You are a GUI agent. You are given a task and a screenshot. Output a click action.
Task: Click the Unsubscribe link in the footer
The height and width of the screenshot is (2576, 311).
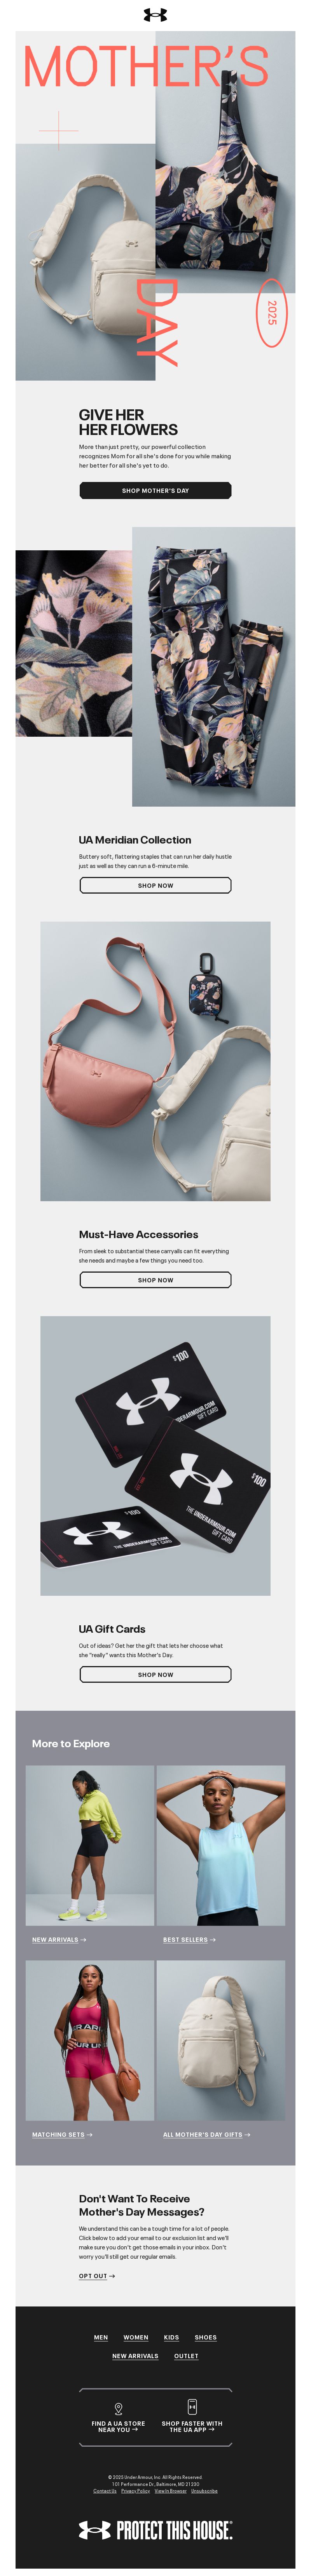(x=204, y=2490)
